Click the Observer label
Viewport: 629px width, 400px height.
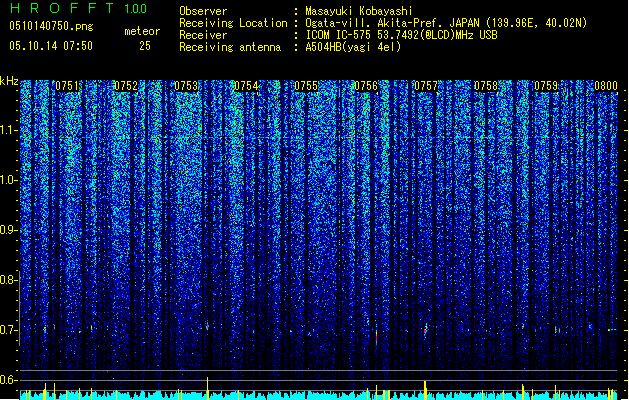pyautogui.click(x=203, y=11)
